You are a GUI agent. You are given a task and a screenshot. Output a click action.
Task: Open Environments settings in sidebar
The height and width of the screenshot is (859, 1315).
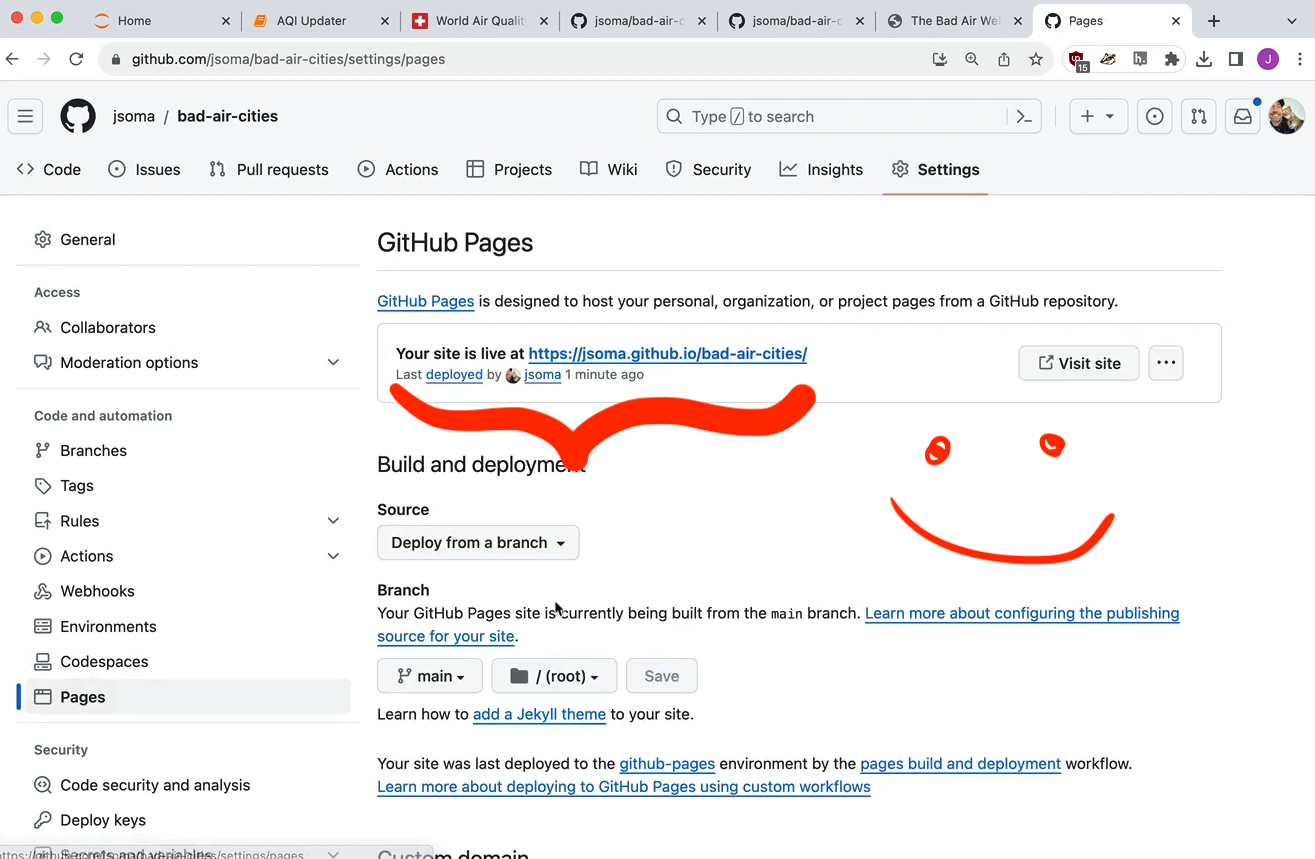pyautogui.click(x=188, y=626)
